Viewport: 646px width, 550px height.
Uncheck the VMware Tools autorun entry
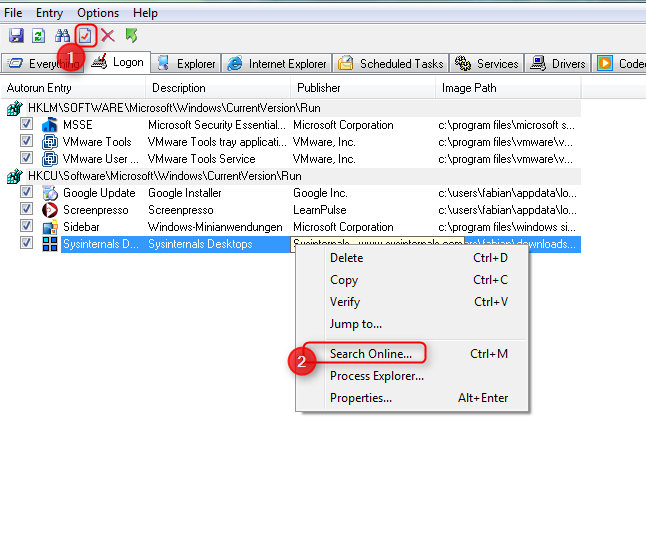point(26,140)
